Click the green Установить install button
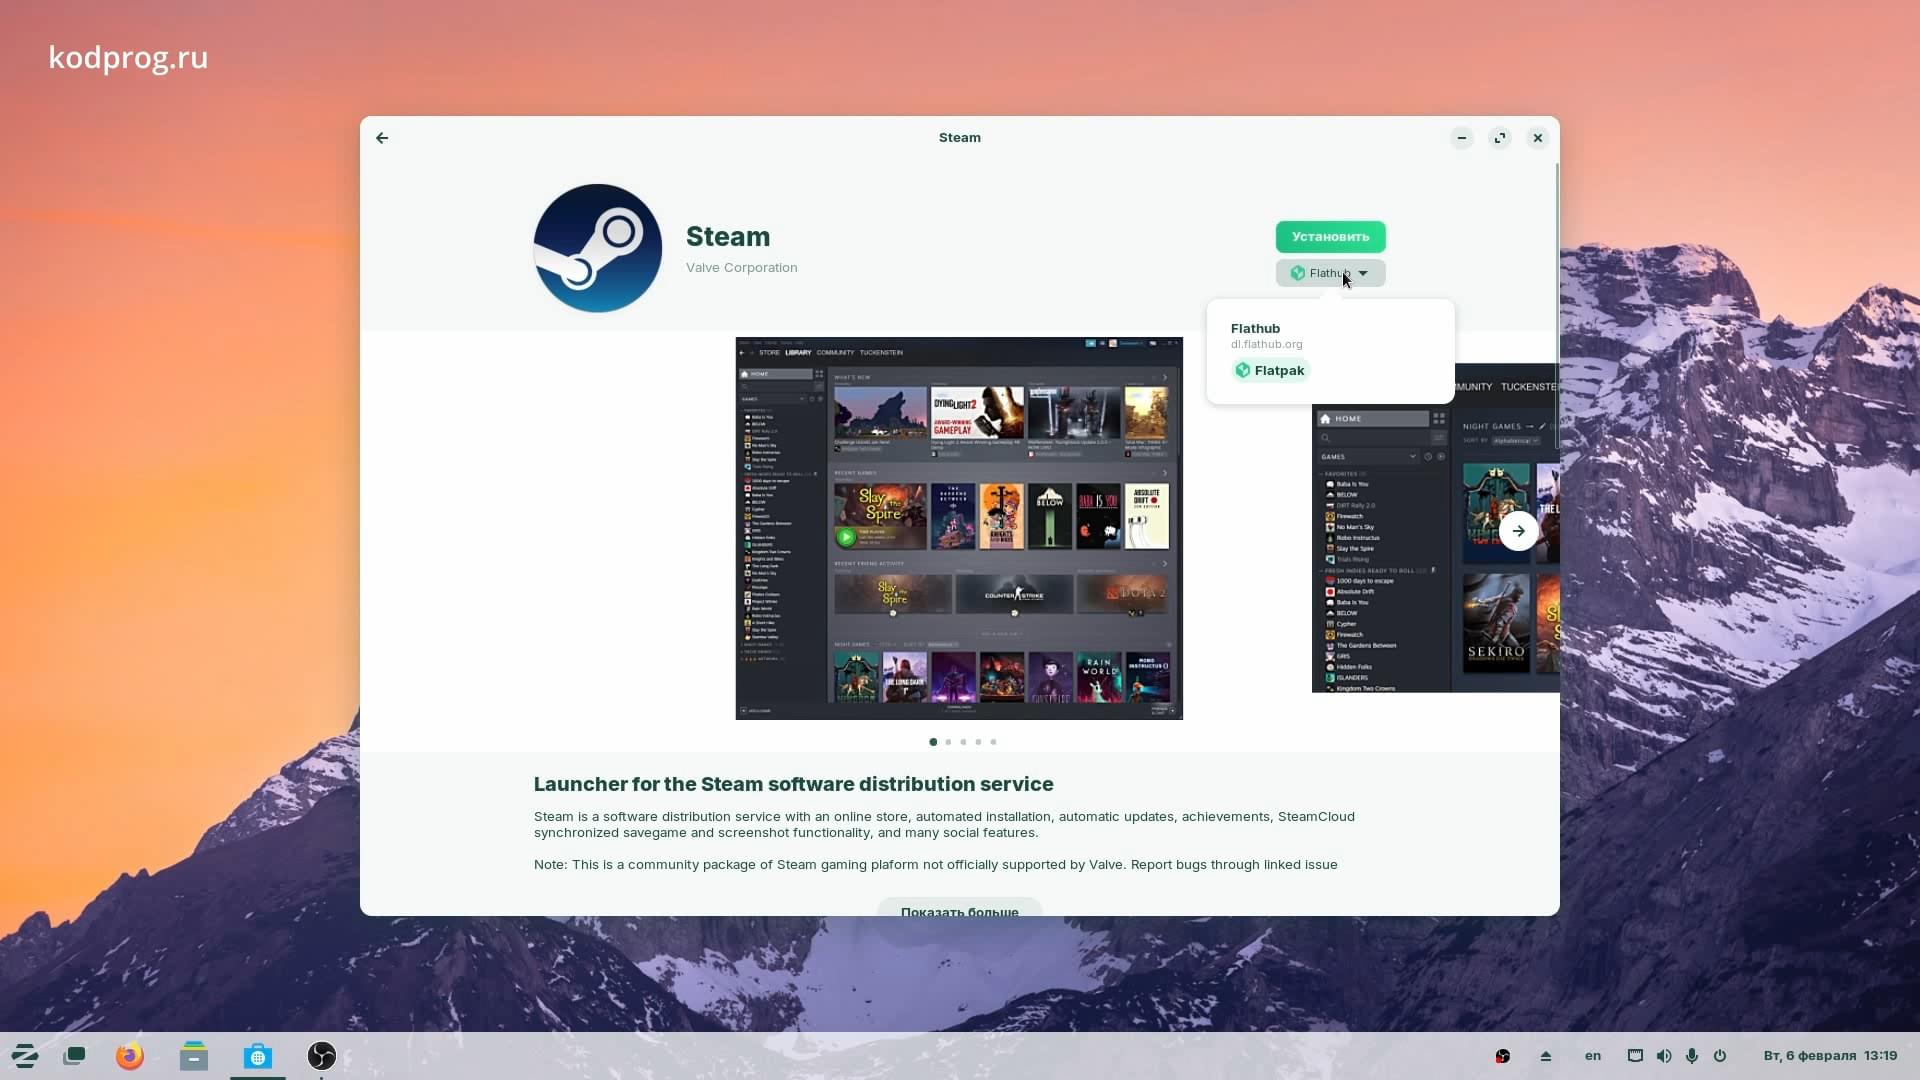This screenshot has height=1080, width=1920. tap(1330, 237)
